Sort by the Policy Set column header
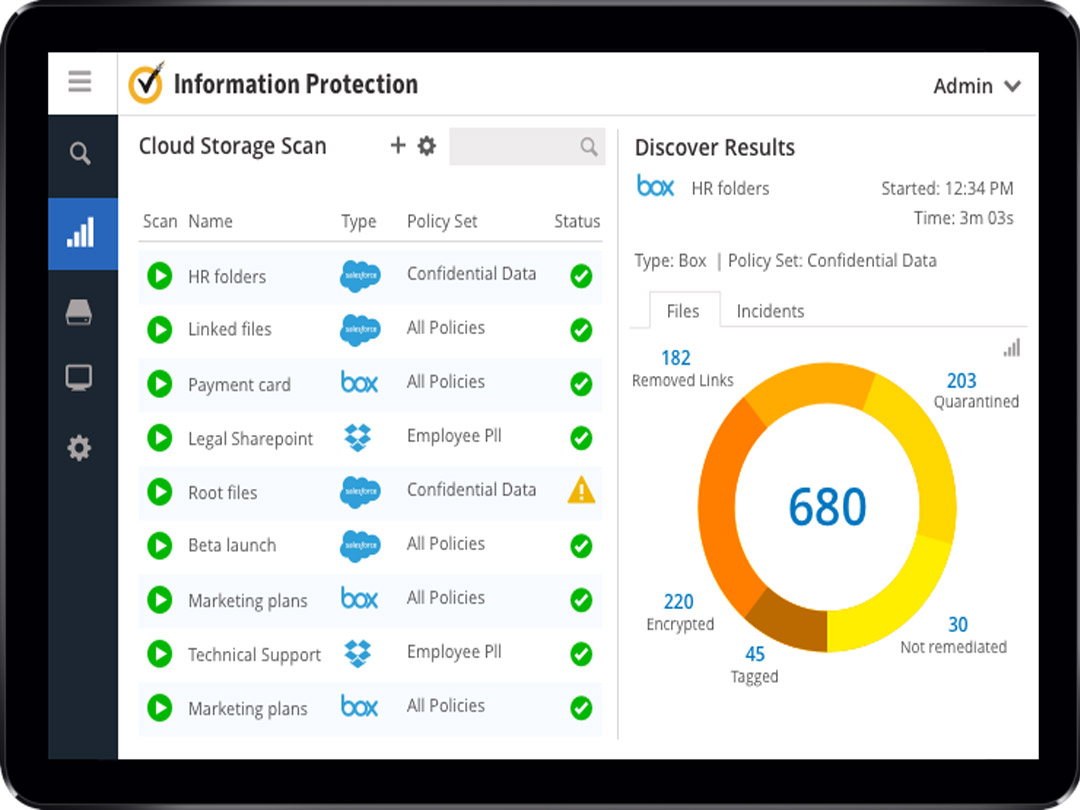The image size is (1080, 810). click(442, 221)
